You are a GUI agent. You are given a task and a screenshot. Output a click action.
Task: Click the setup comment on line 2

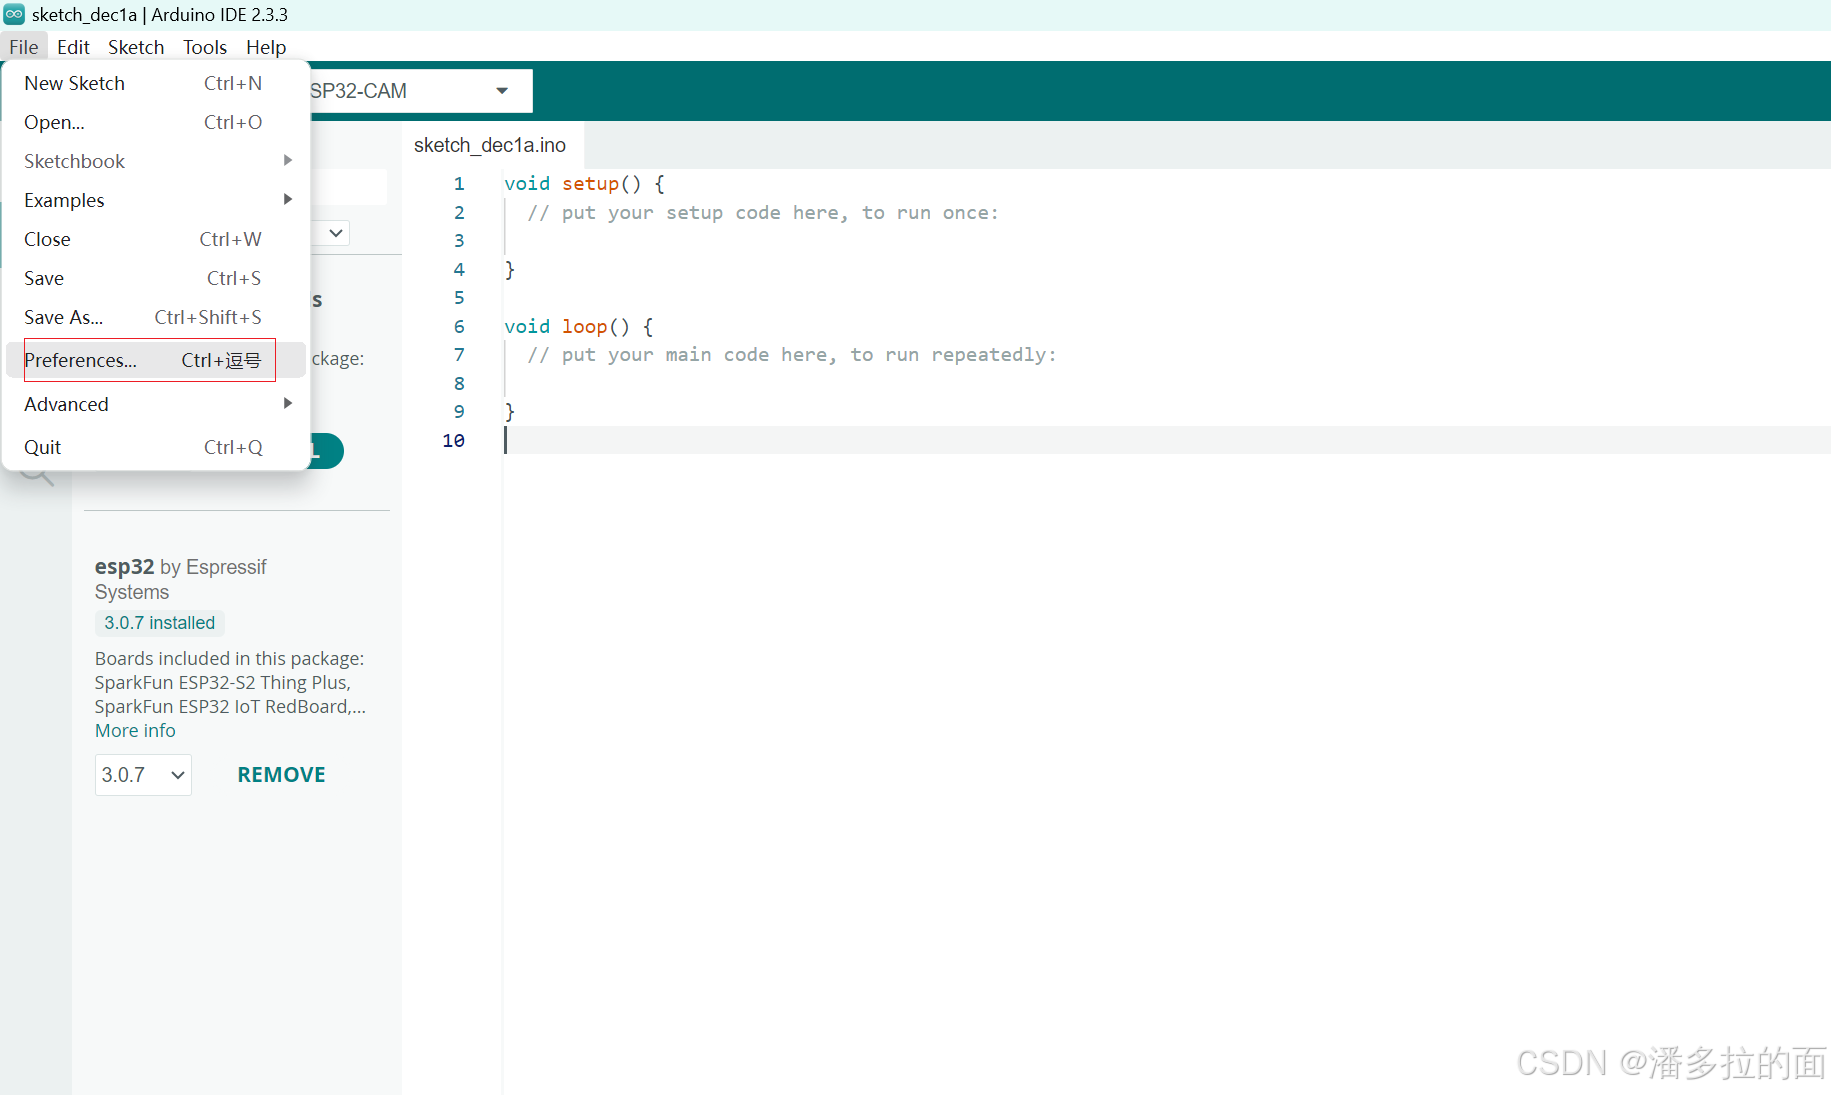763,213
